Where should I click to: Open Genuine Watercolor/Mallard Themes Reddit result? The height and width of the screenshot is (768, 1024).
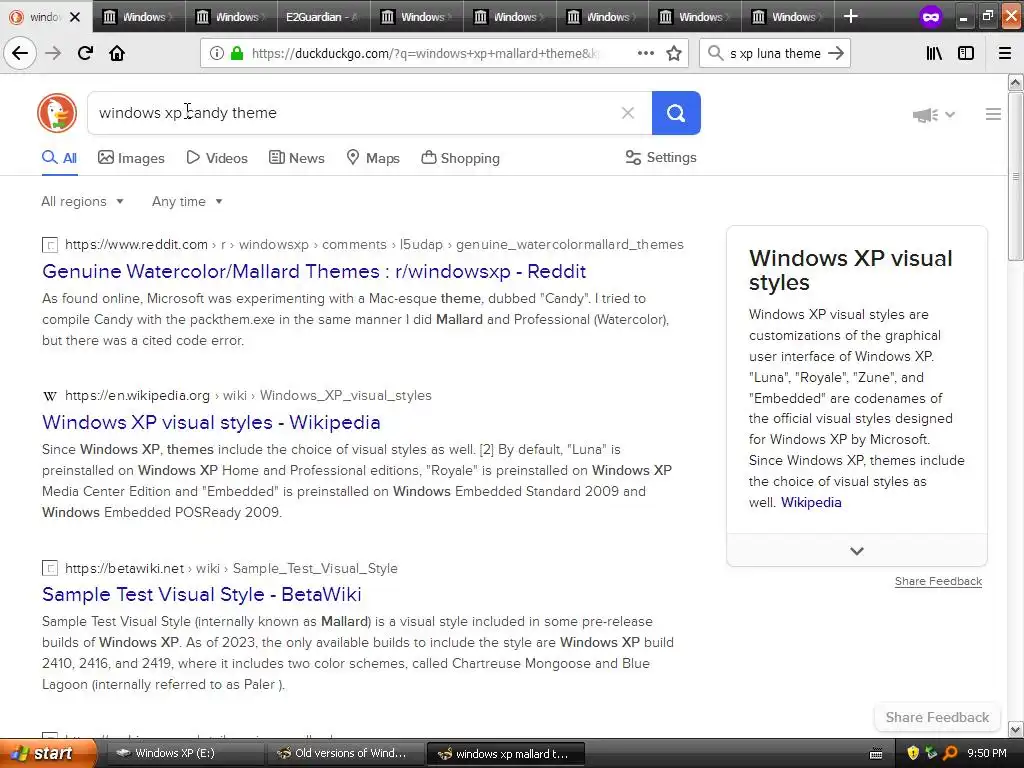314,271
